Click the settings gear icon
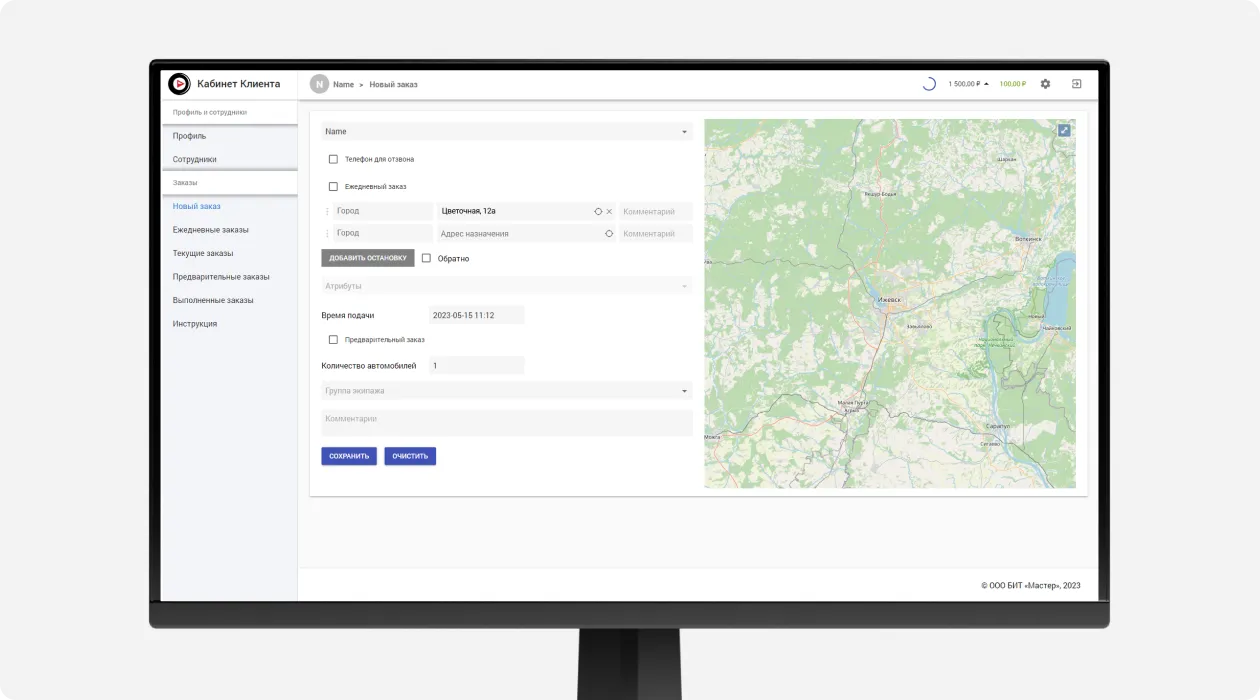Image resolution: width=1260 pixels, height=700 pixels. pyautogui.click(x=1045, y=84)
